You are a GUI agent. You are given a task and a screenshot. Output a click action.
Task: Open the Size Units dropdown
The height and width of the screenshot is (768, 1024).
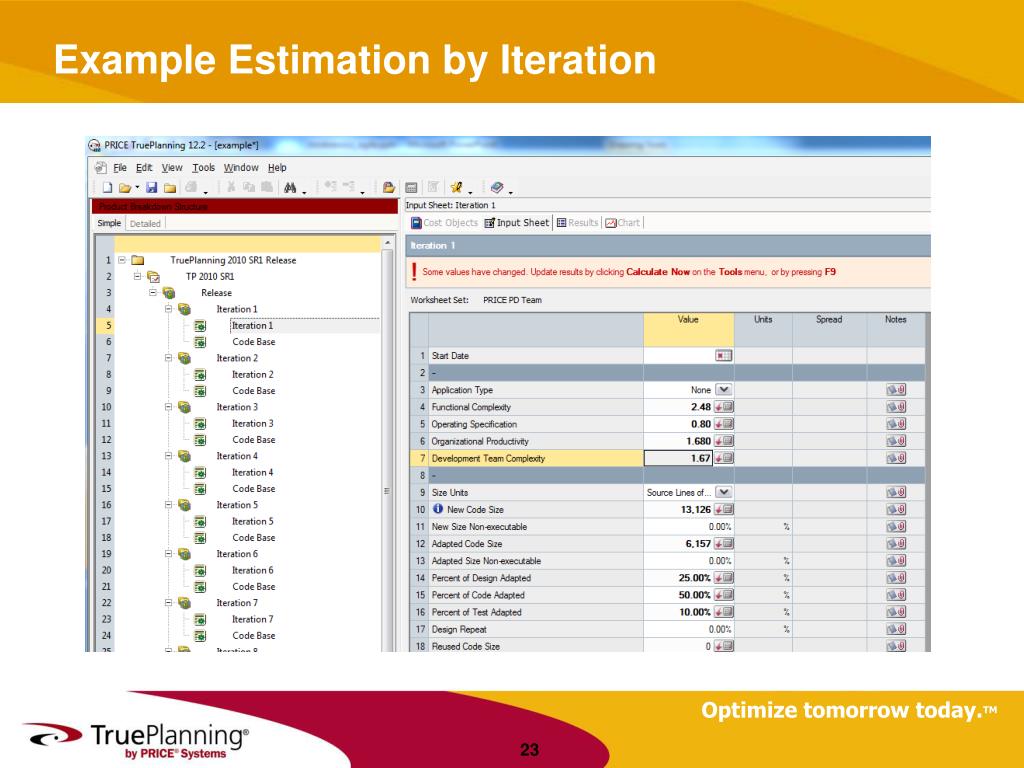724,492
